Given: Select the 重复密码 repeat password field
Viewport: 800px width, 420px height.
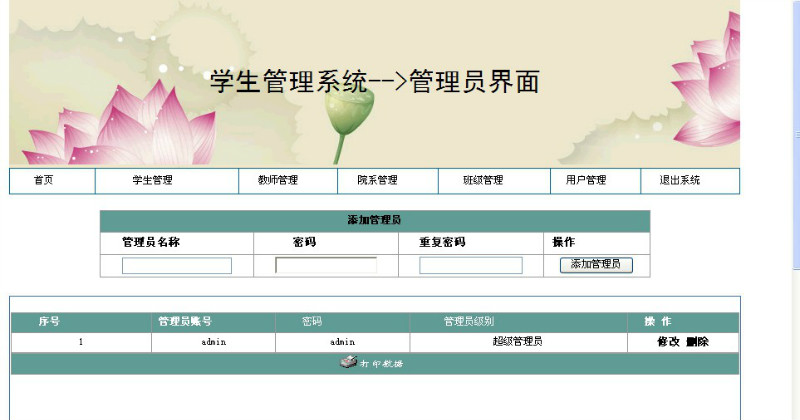Looking at the screenshot, I should click(x=470, y=266).
